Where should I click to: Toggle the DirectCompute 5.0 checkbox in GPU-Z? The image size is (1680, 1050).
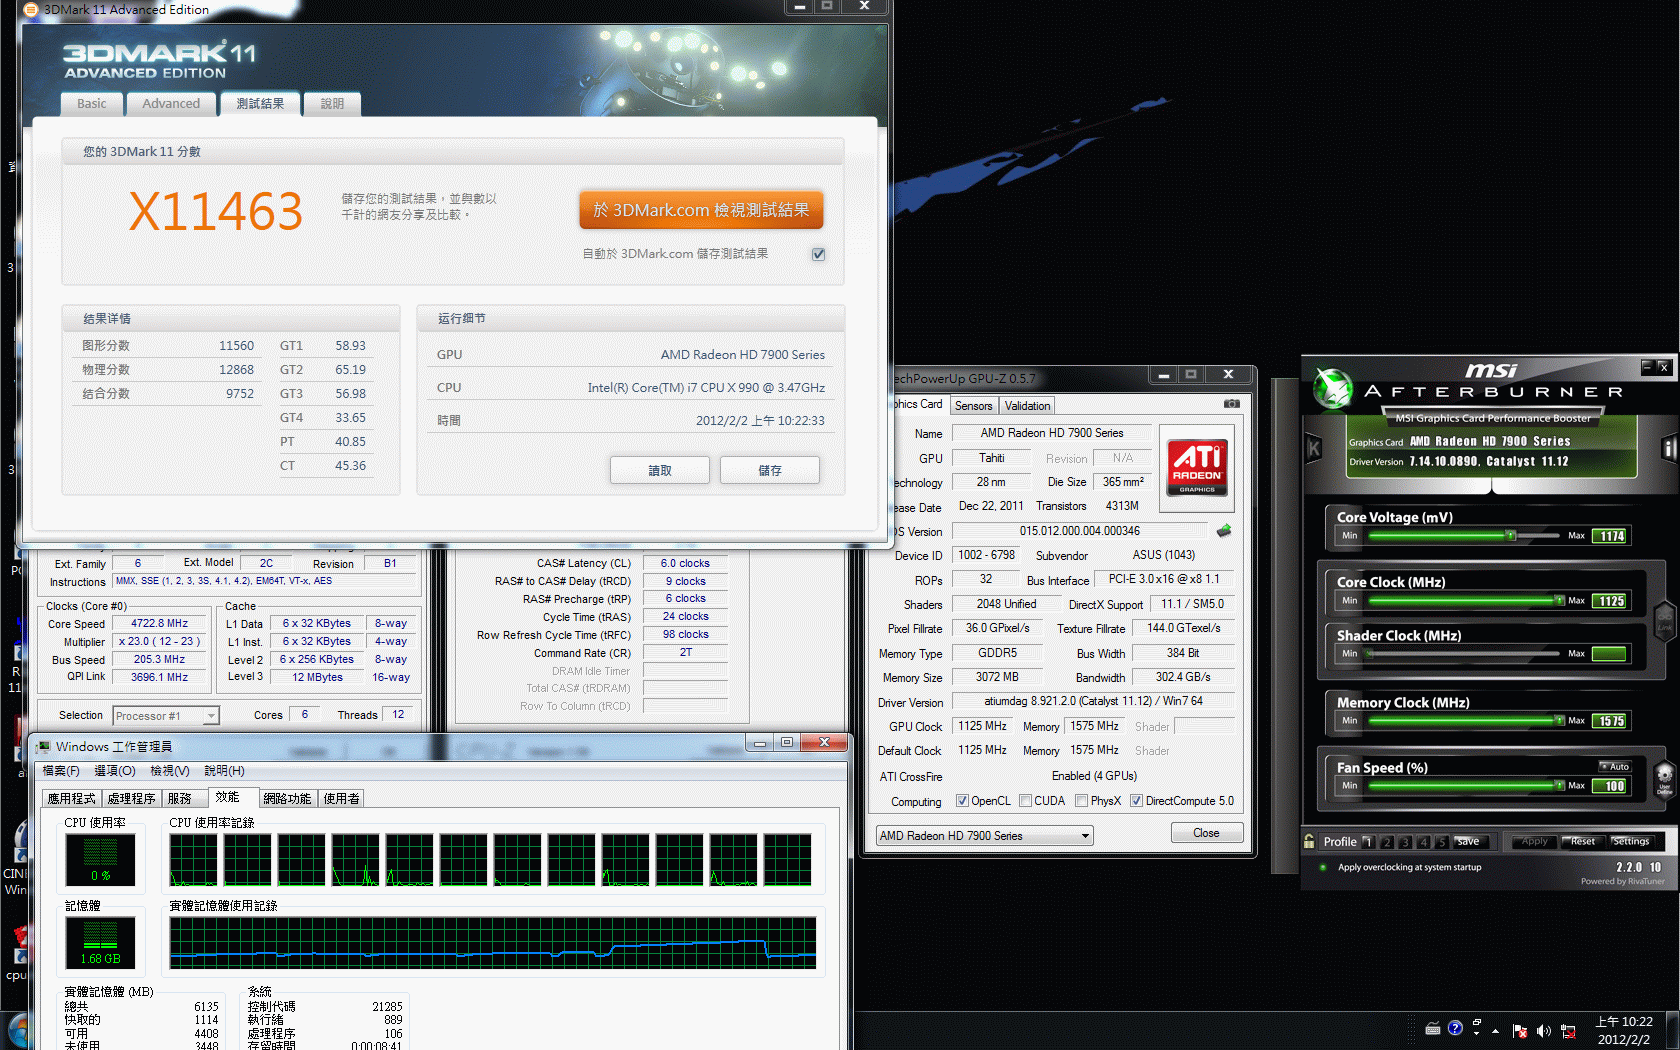1136,801
